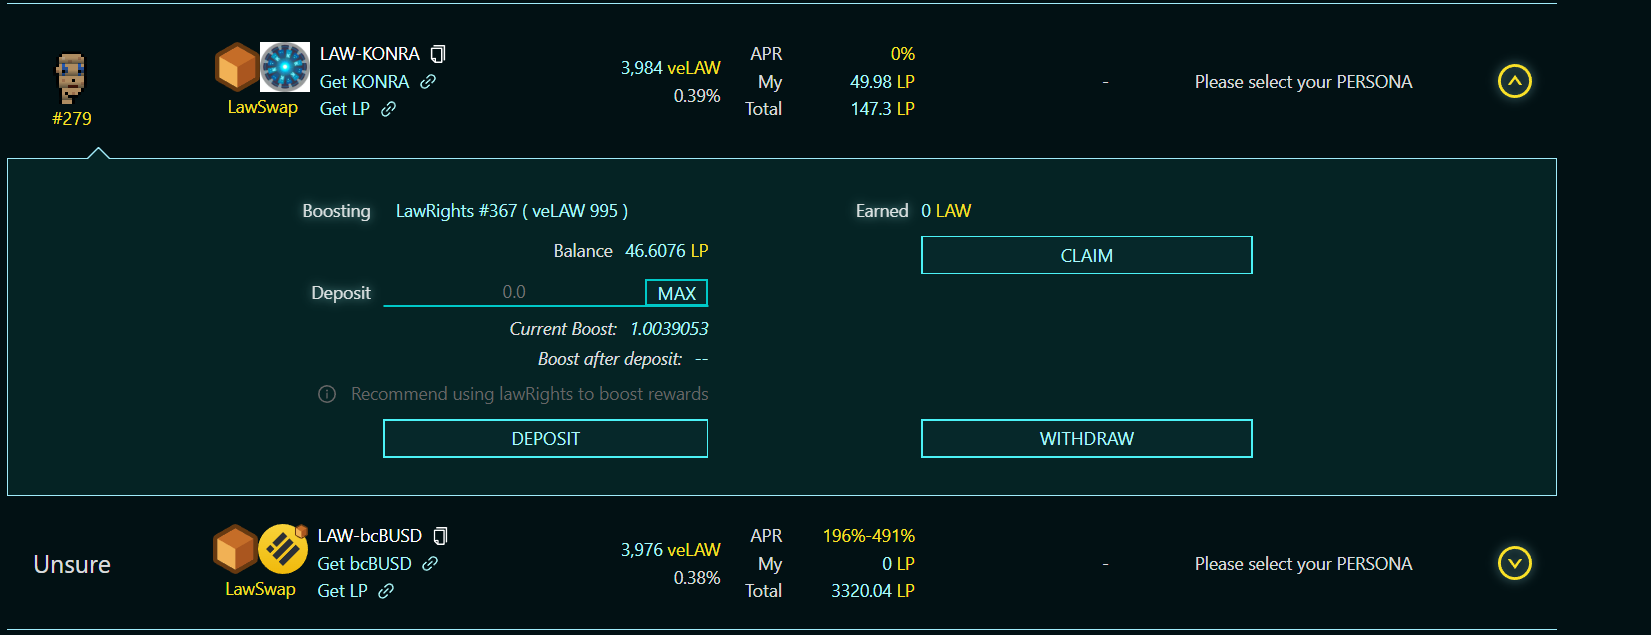
Task: Open Get LP link icon for LAW-bcBUSD
Action: point(386,591)
